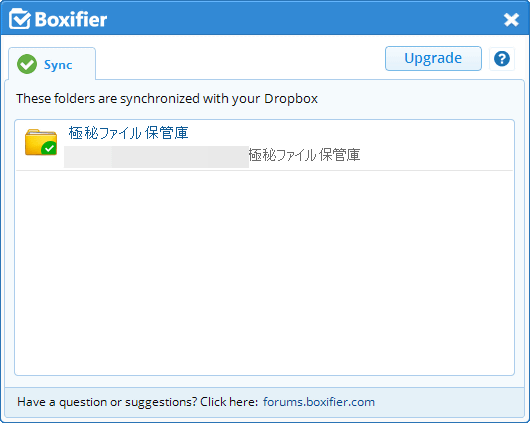
Task: Click the green Sync status checkmark
Action: click(27, 64)
